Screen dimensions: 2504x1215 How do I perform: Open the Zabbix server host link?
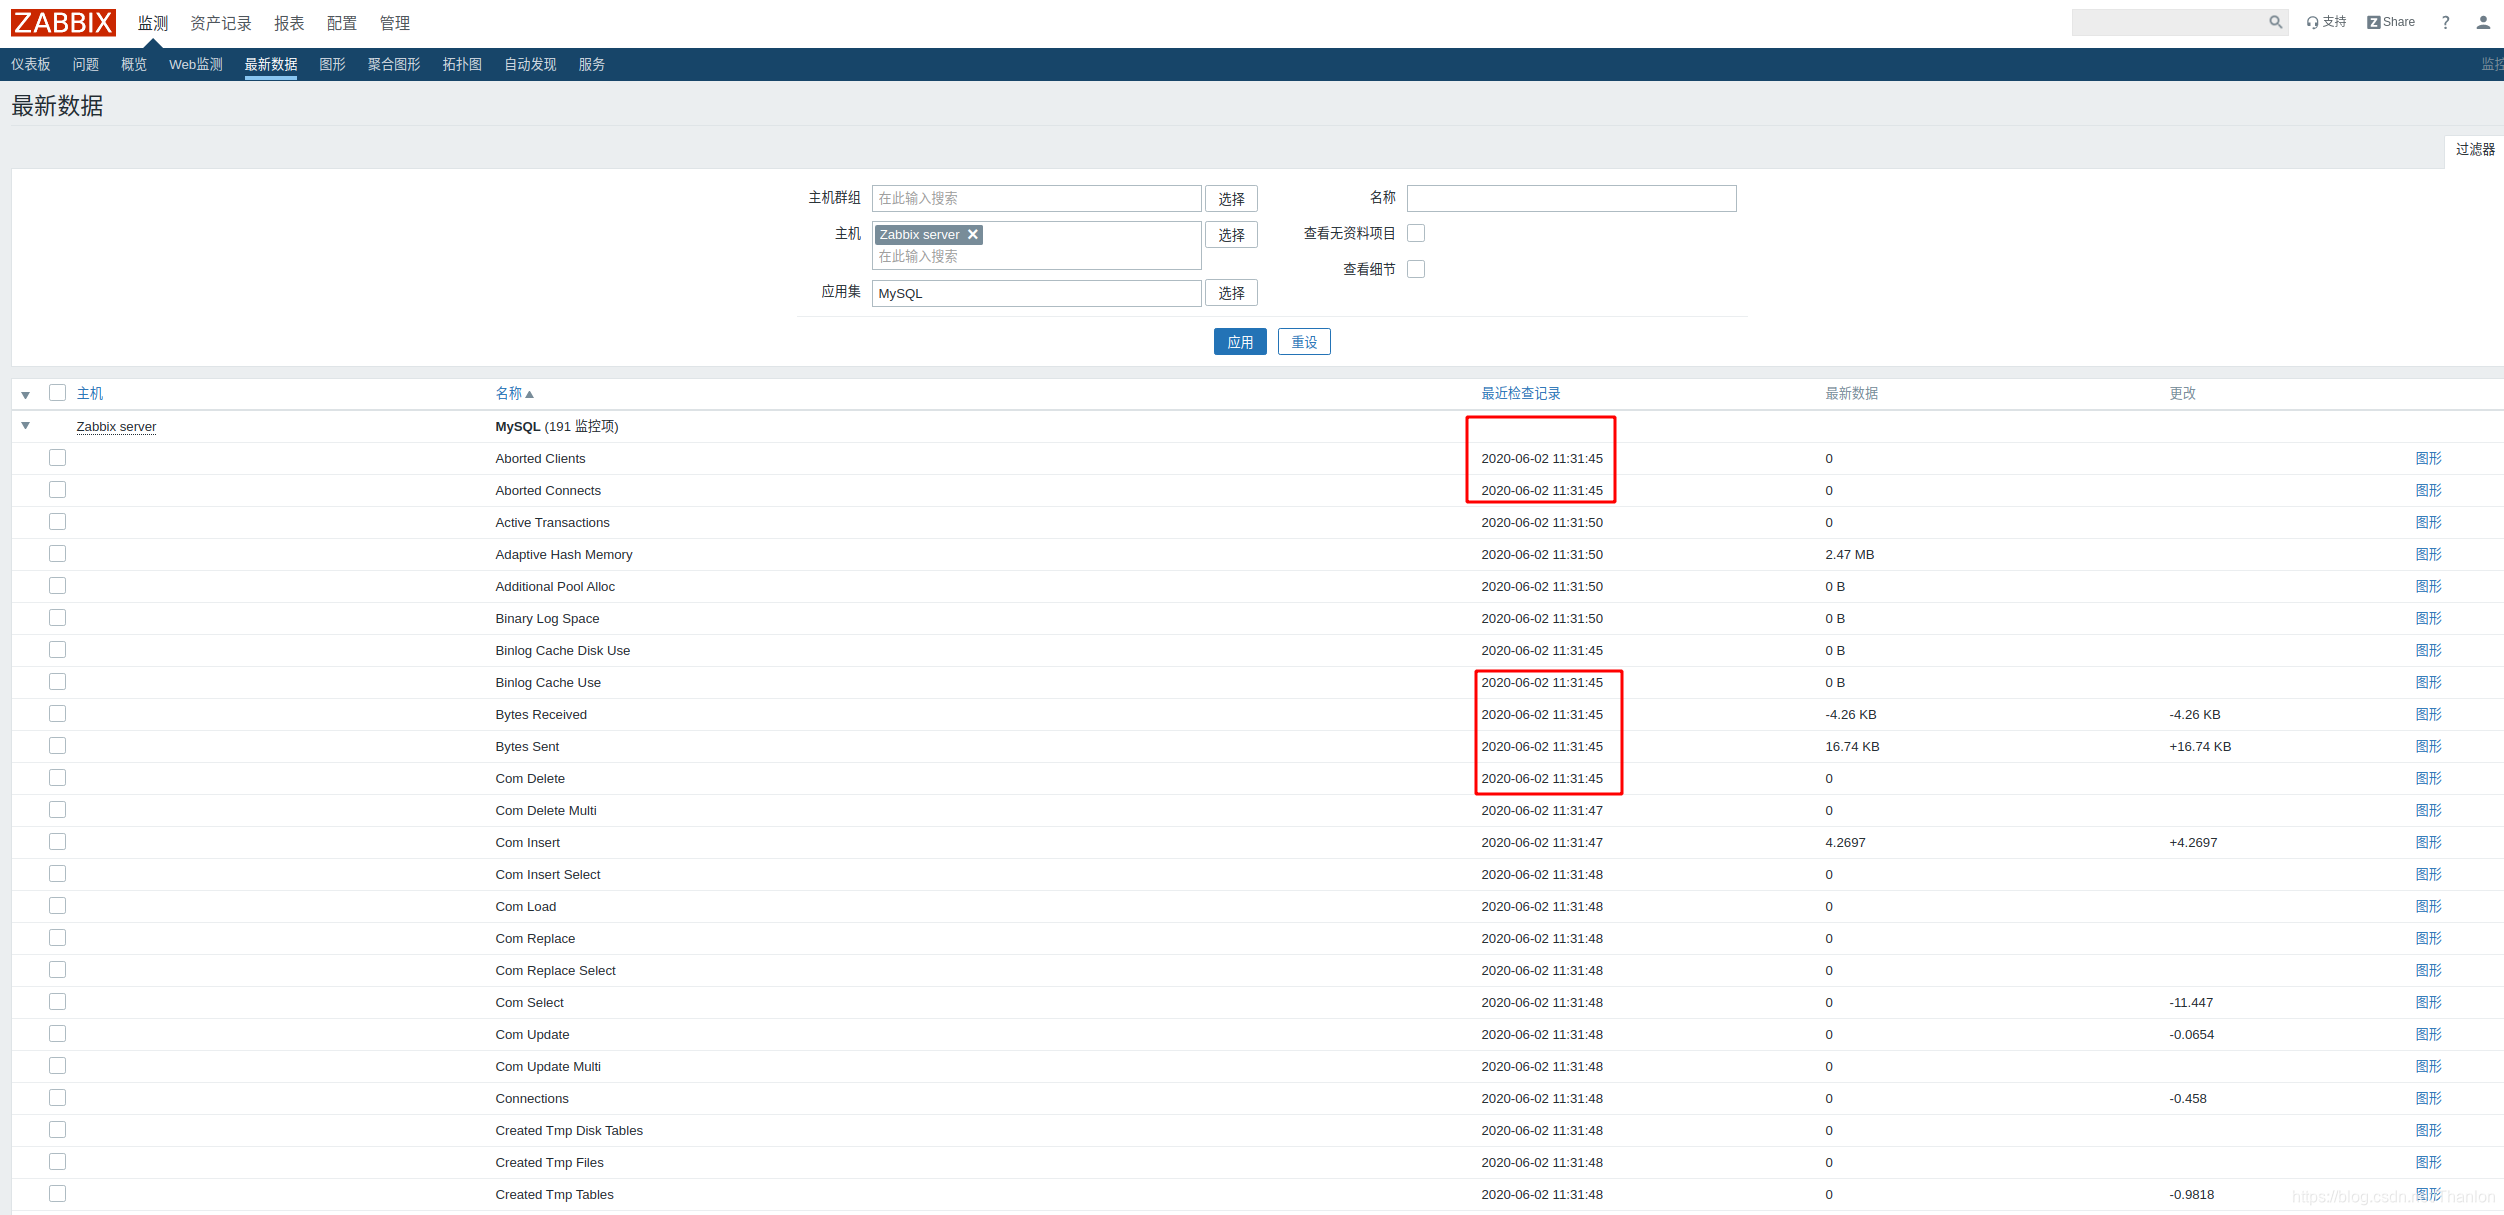pos(116,427)
